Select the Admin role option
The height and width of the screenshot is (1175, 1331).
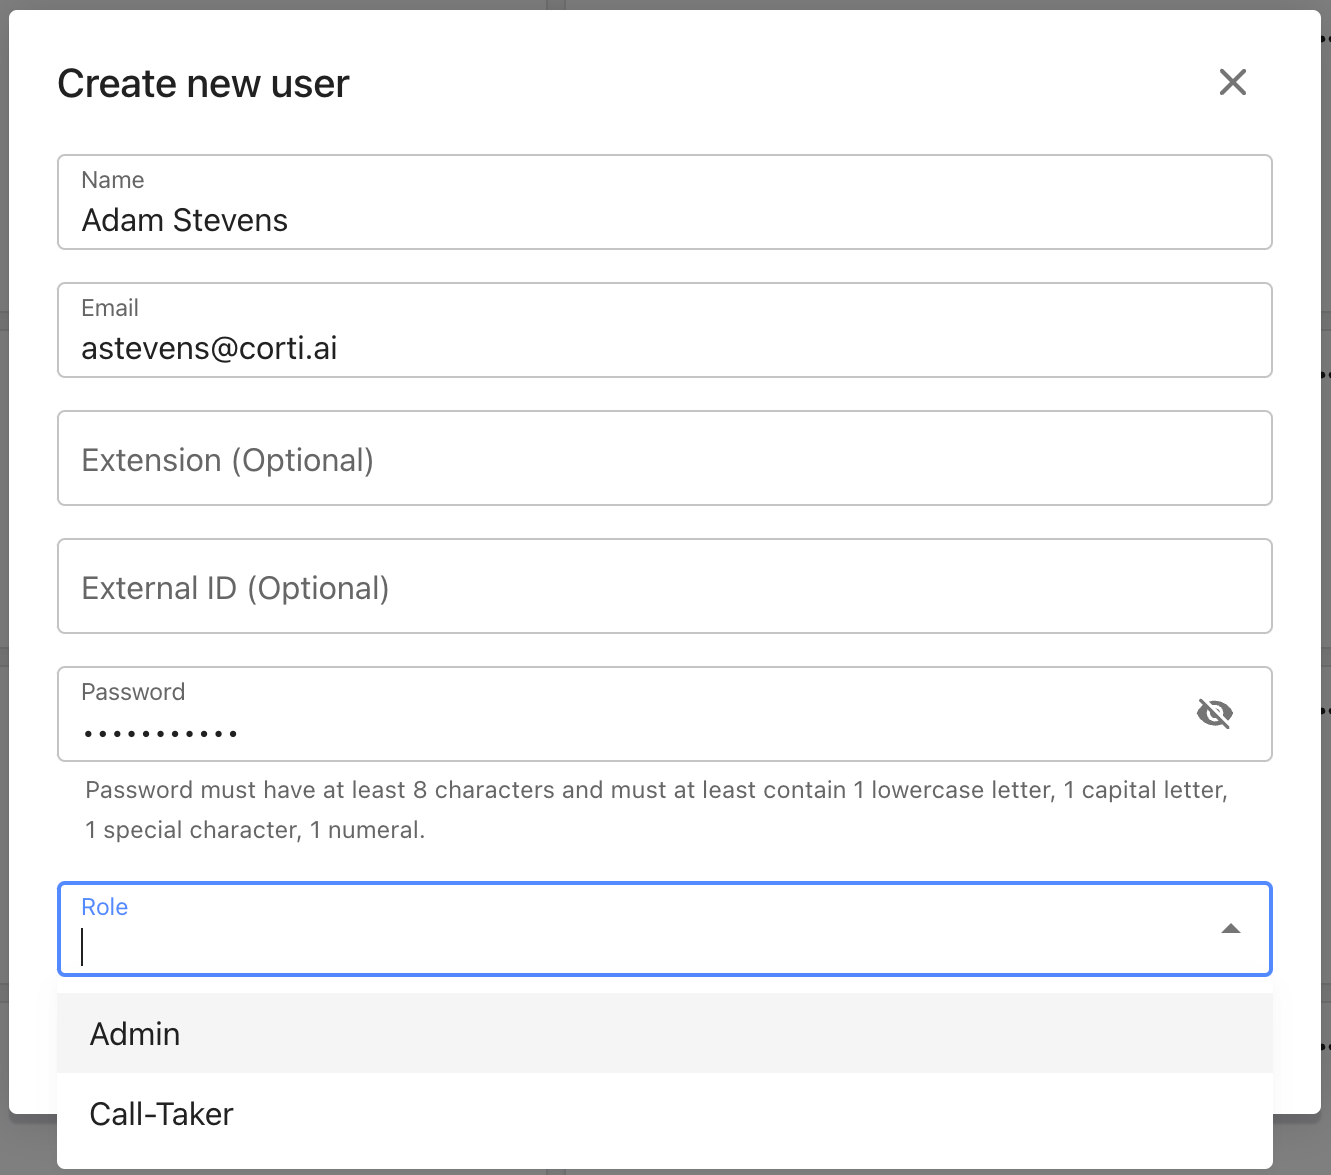point(135,1033)
